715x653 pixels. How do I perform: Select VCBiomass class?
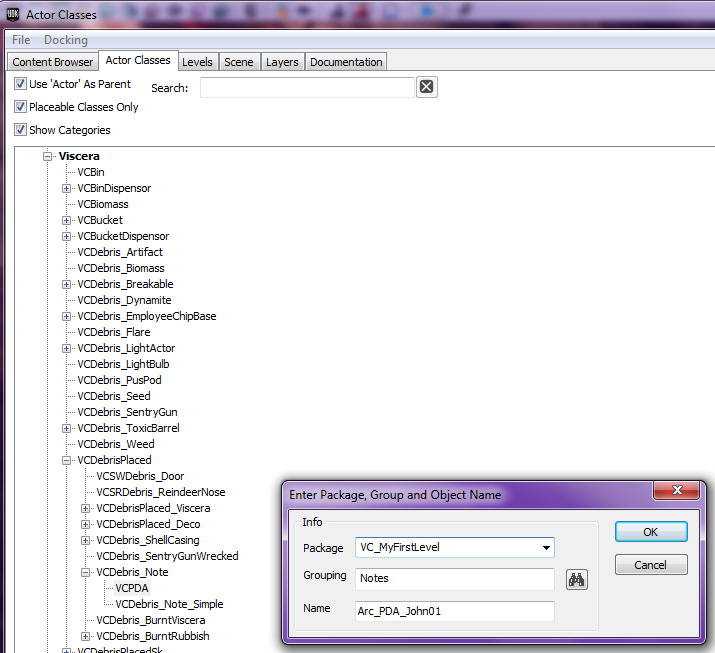pos(103,204)
